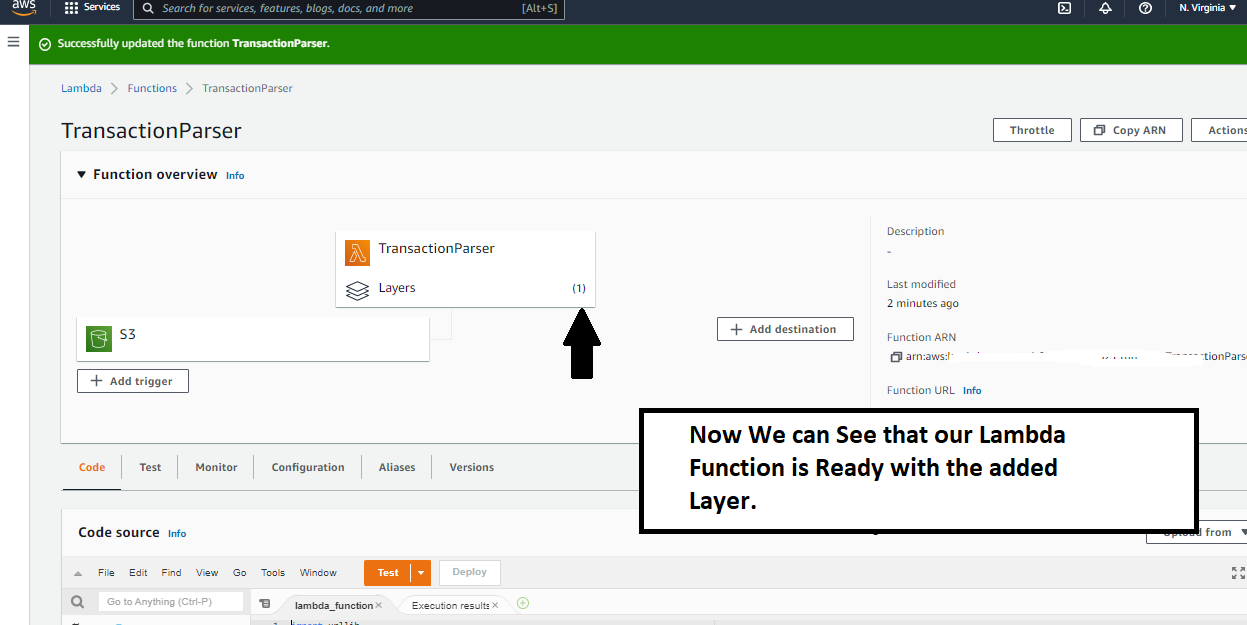Close the lambda_function editor tab

pos(379,605)
